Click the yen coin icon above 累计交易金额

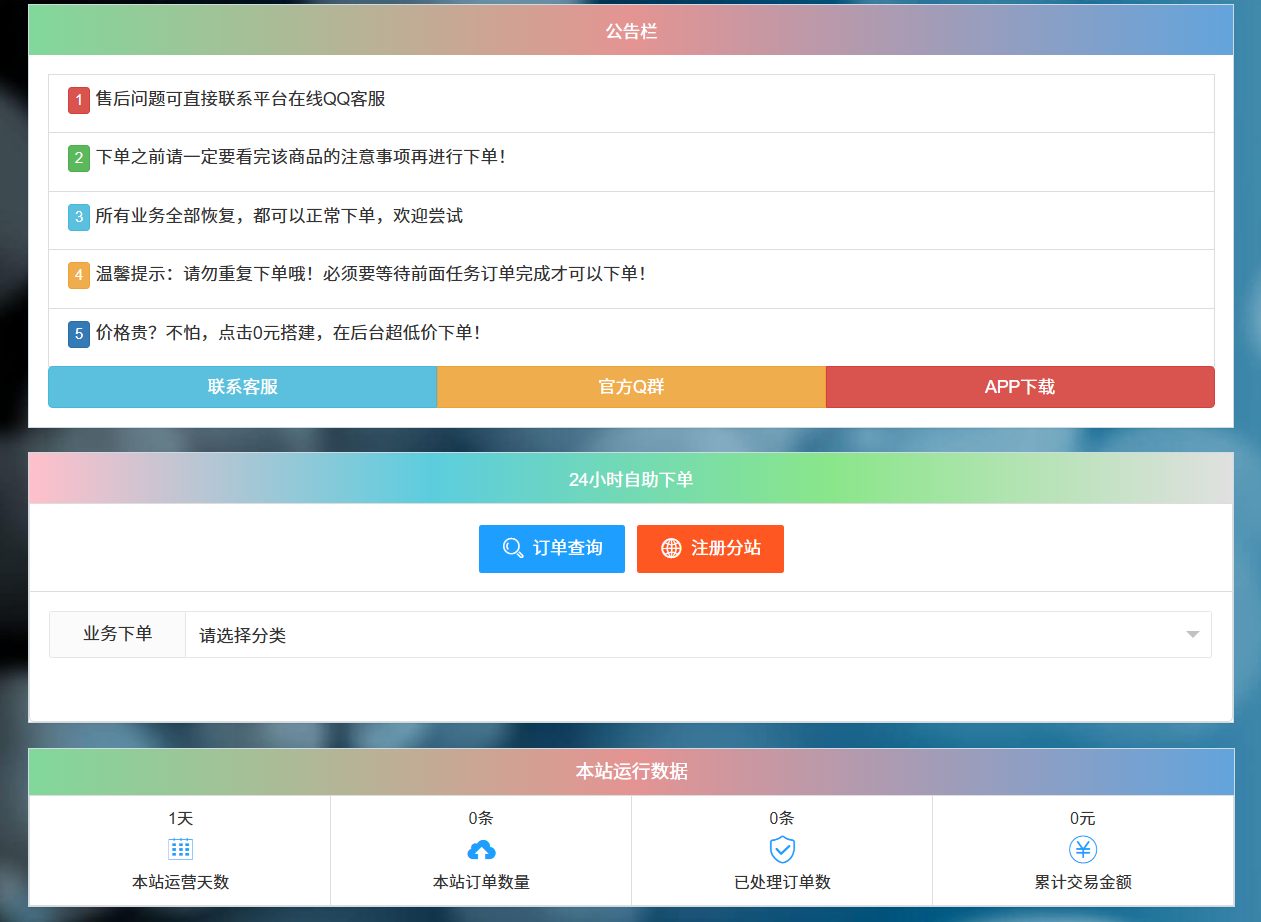pyautogui.click(x=1083, y=849)
